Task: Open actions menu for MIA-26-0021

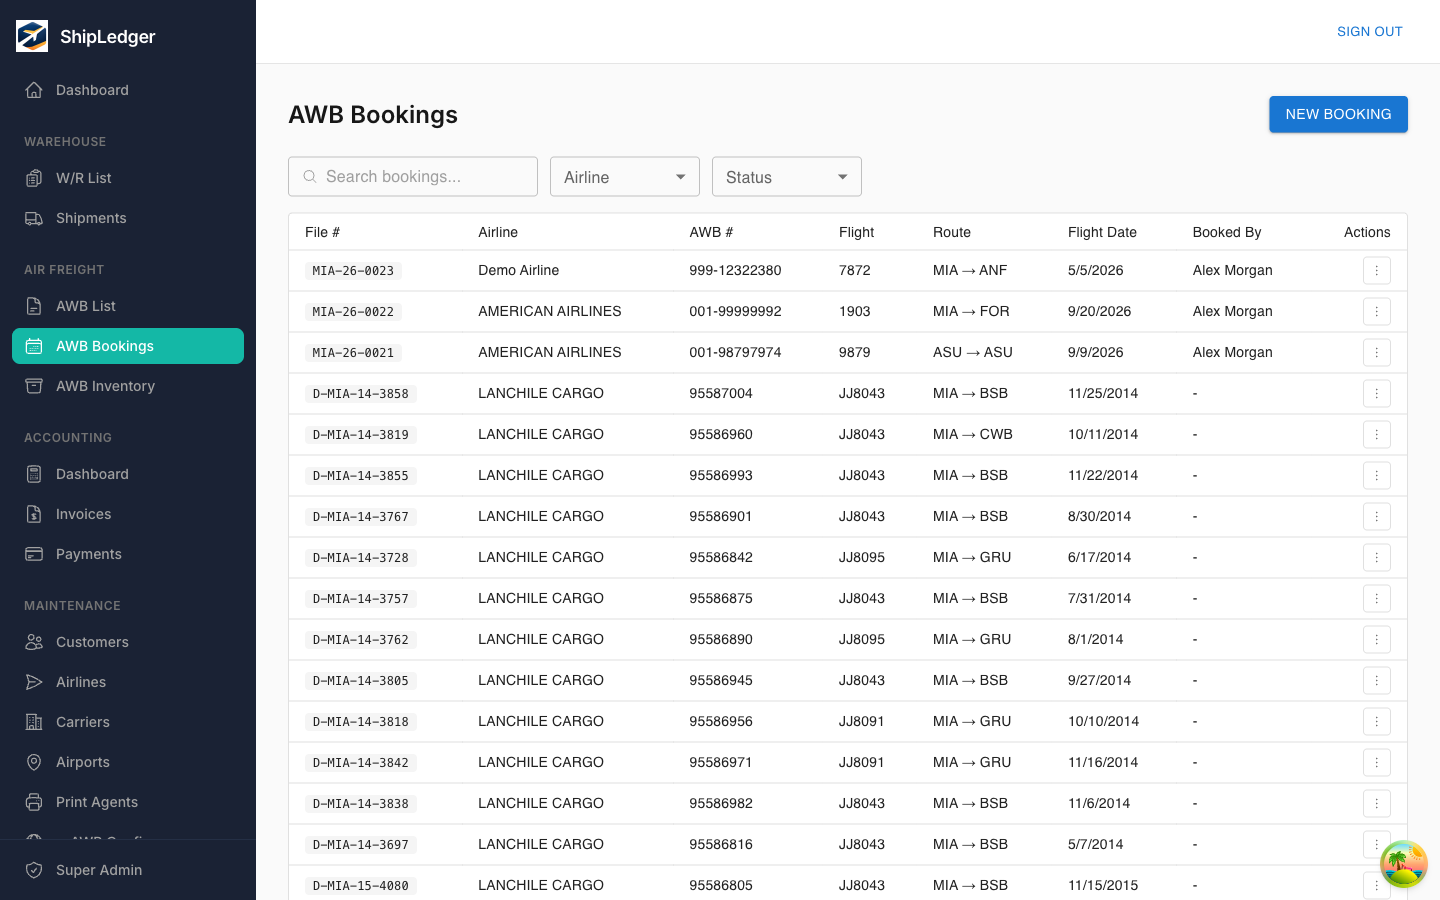Action: tap(1377, 353)
